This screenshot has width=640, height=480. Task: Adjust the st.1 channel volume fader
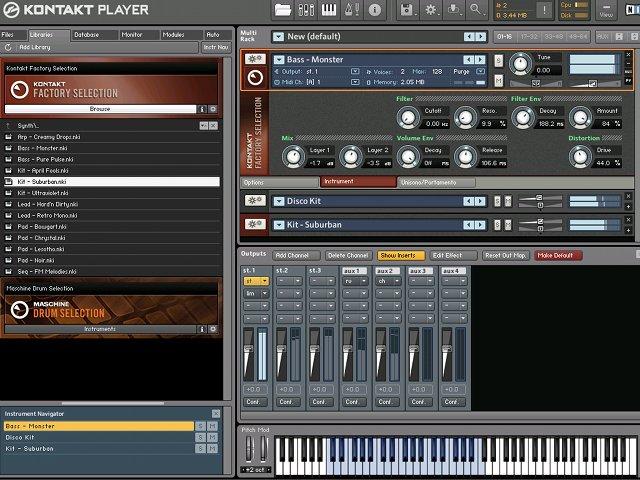coord(248,350)
